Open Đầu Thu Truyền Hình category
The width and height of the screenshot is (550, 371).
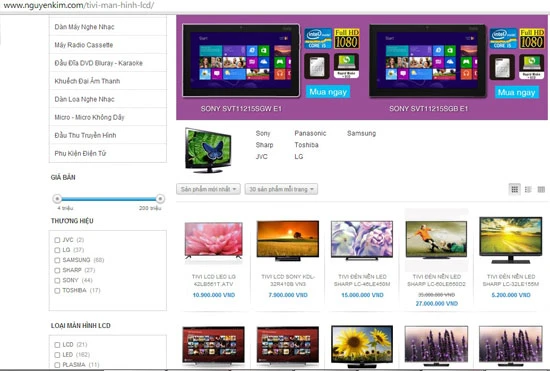coord(108,135)
